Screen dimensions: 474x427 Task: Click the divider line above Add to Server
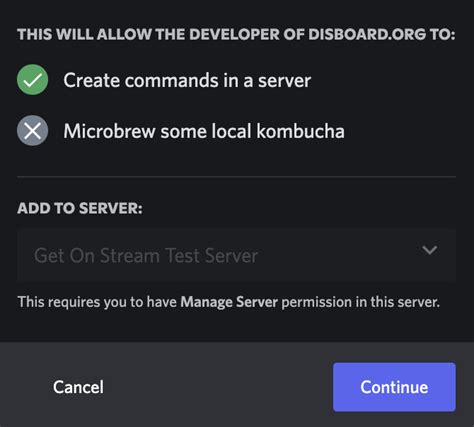[x=236, y=177]
